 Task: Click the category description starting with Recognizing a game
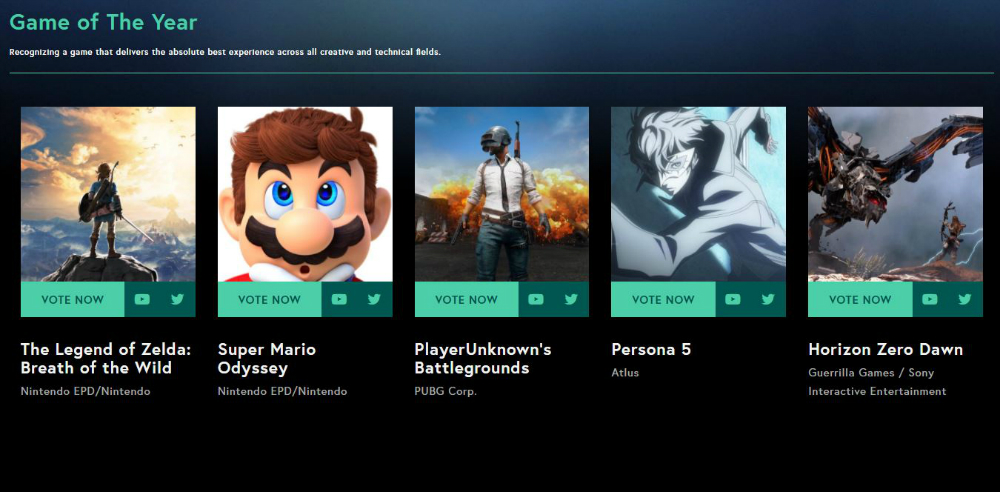click(225, 52)
